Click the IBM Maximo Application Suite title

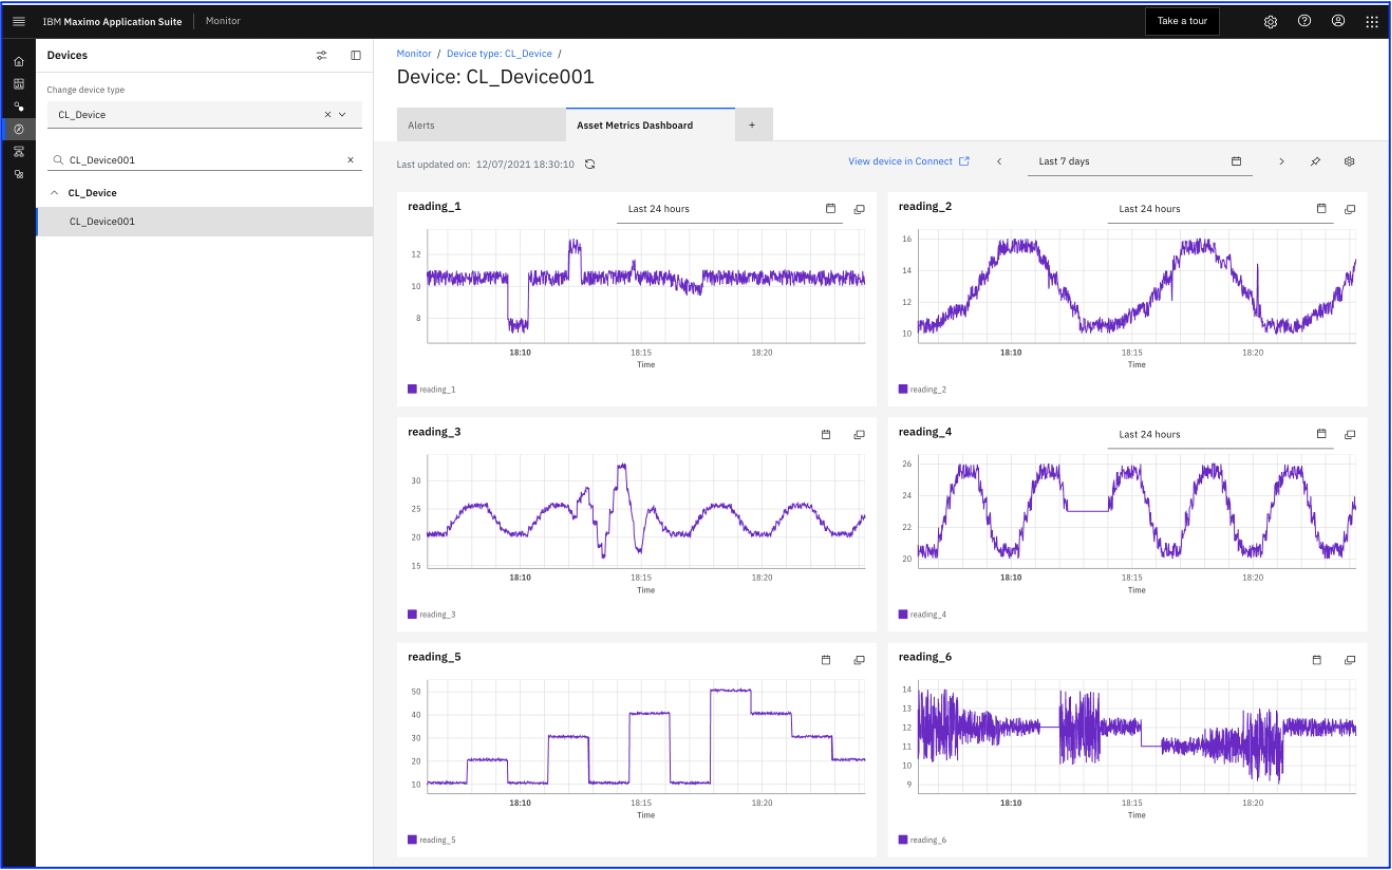coord(112,21)
